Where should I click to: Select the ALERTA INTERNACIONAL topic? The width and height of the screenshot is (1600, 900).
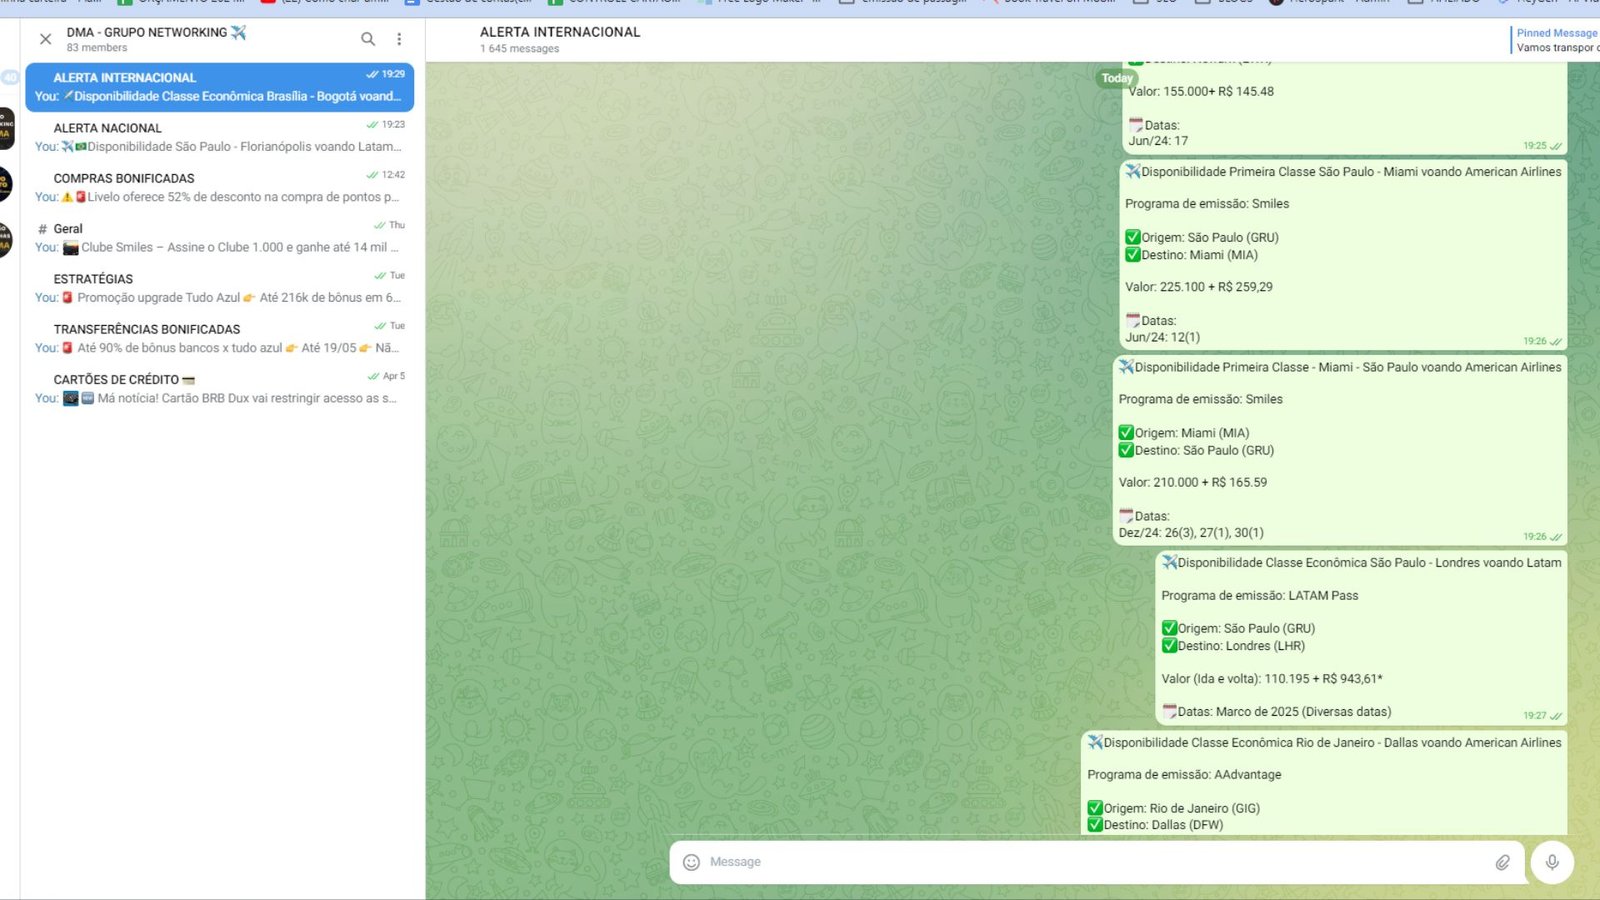point(219,87)
